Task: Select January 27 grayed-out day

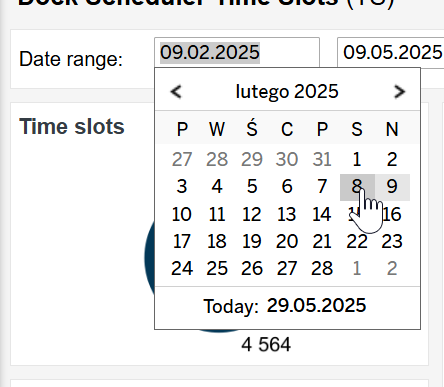Action: click(182, 159)
